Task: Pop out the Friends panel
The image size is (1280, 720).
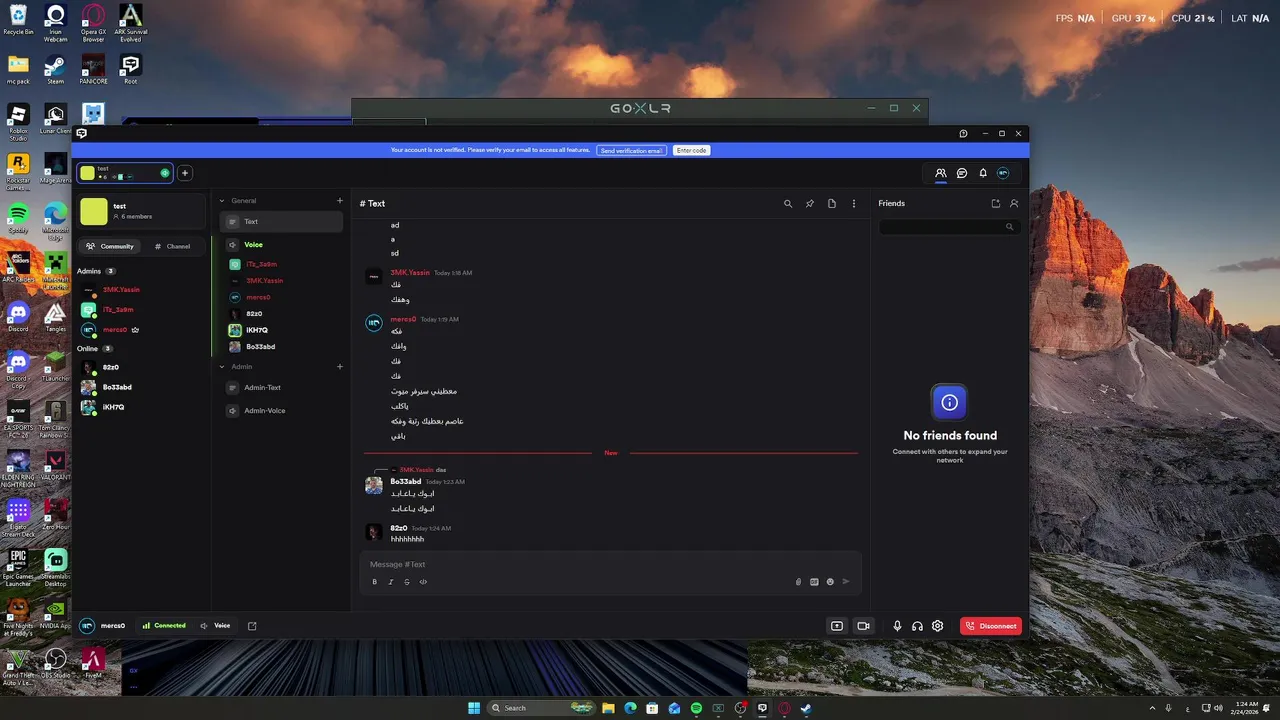Action: (996, 203)
